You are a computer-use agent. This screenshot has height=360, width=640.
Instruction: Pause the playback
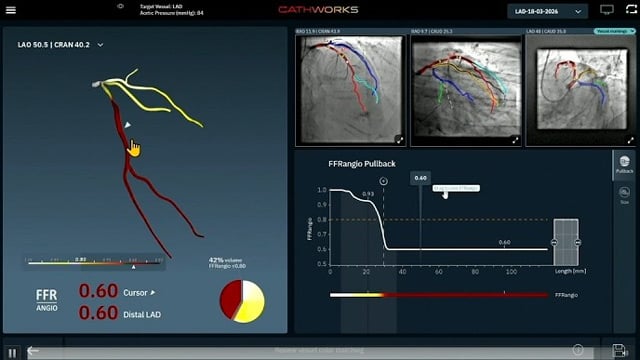(12, 353)
